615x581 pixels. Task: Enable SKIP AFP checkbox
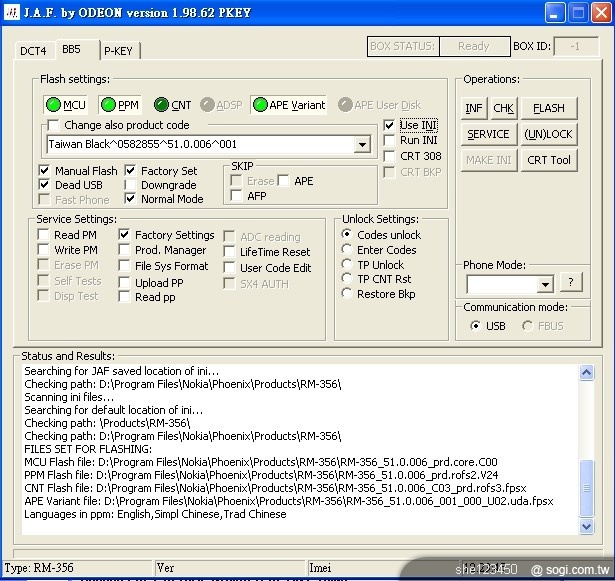236,195
